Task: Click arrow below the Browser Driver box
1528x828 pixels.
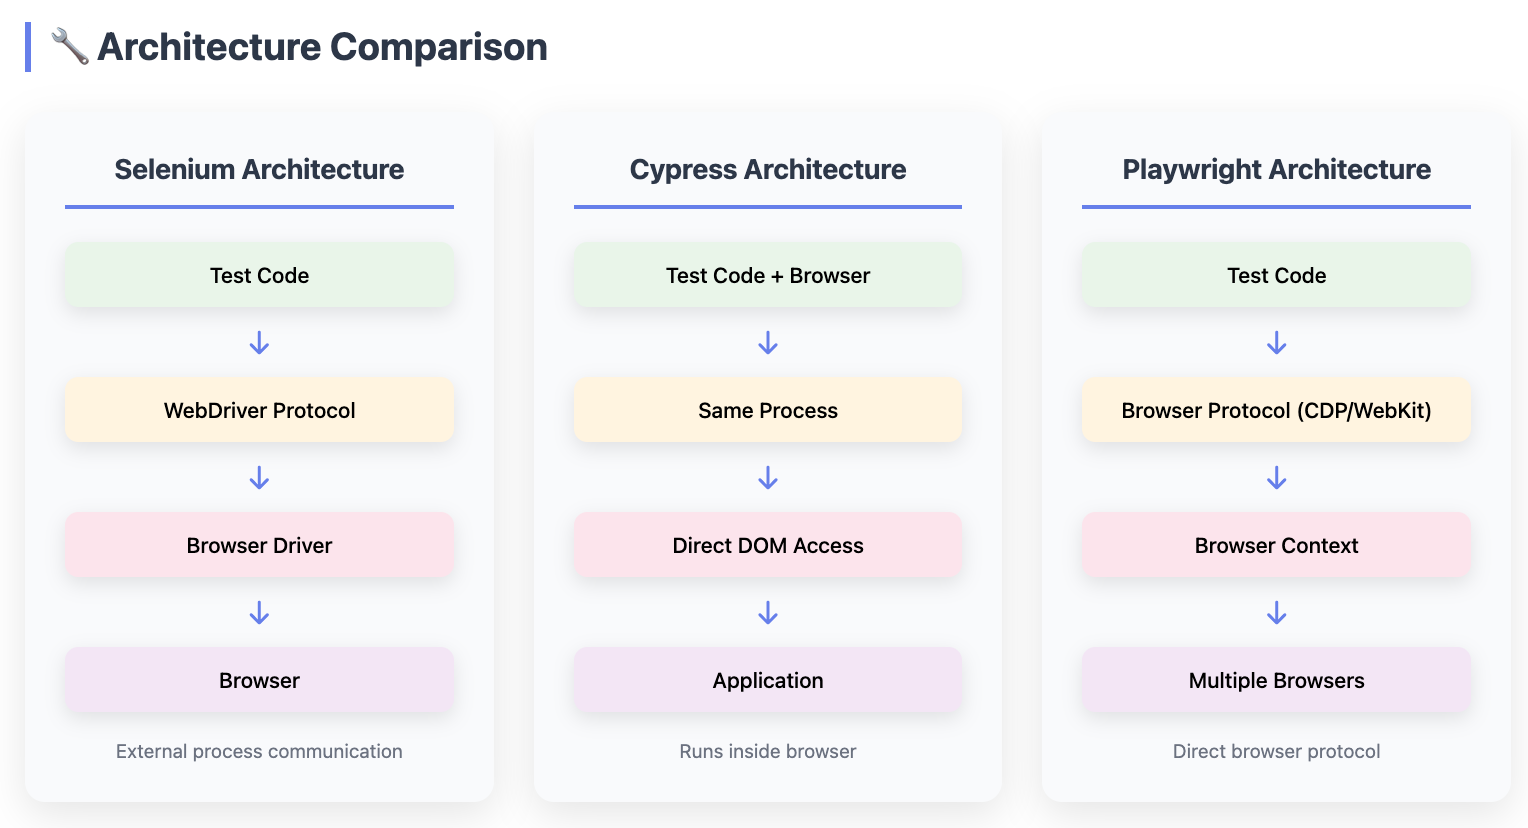Action: [x=259, y=613]
